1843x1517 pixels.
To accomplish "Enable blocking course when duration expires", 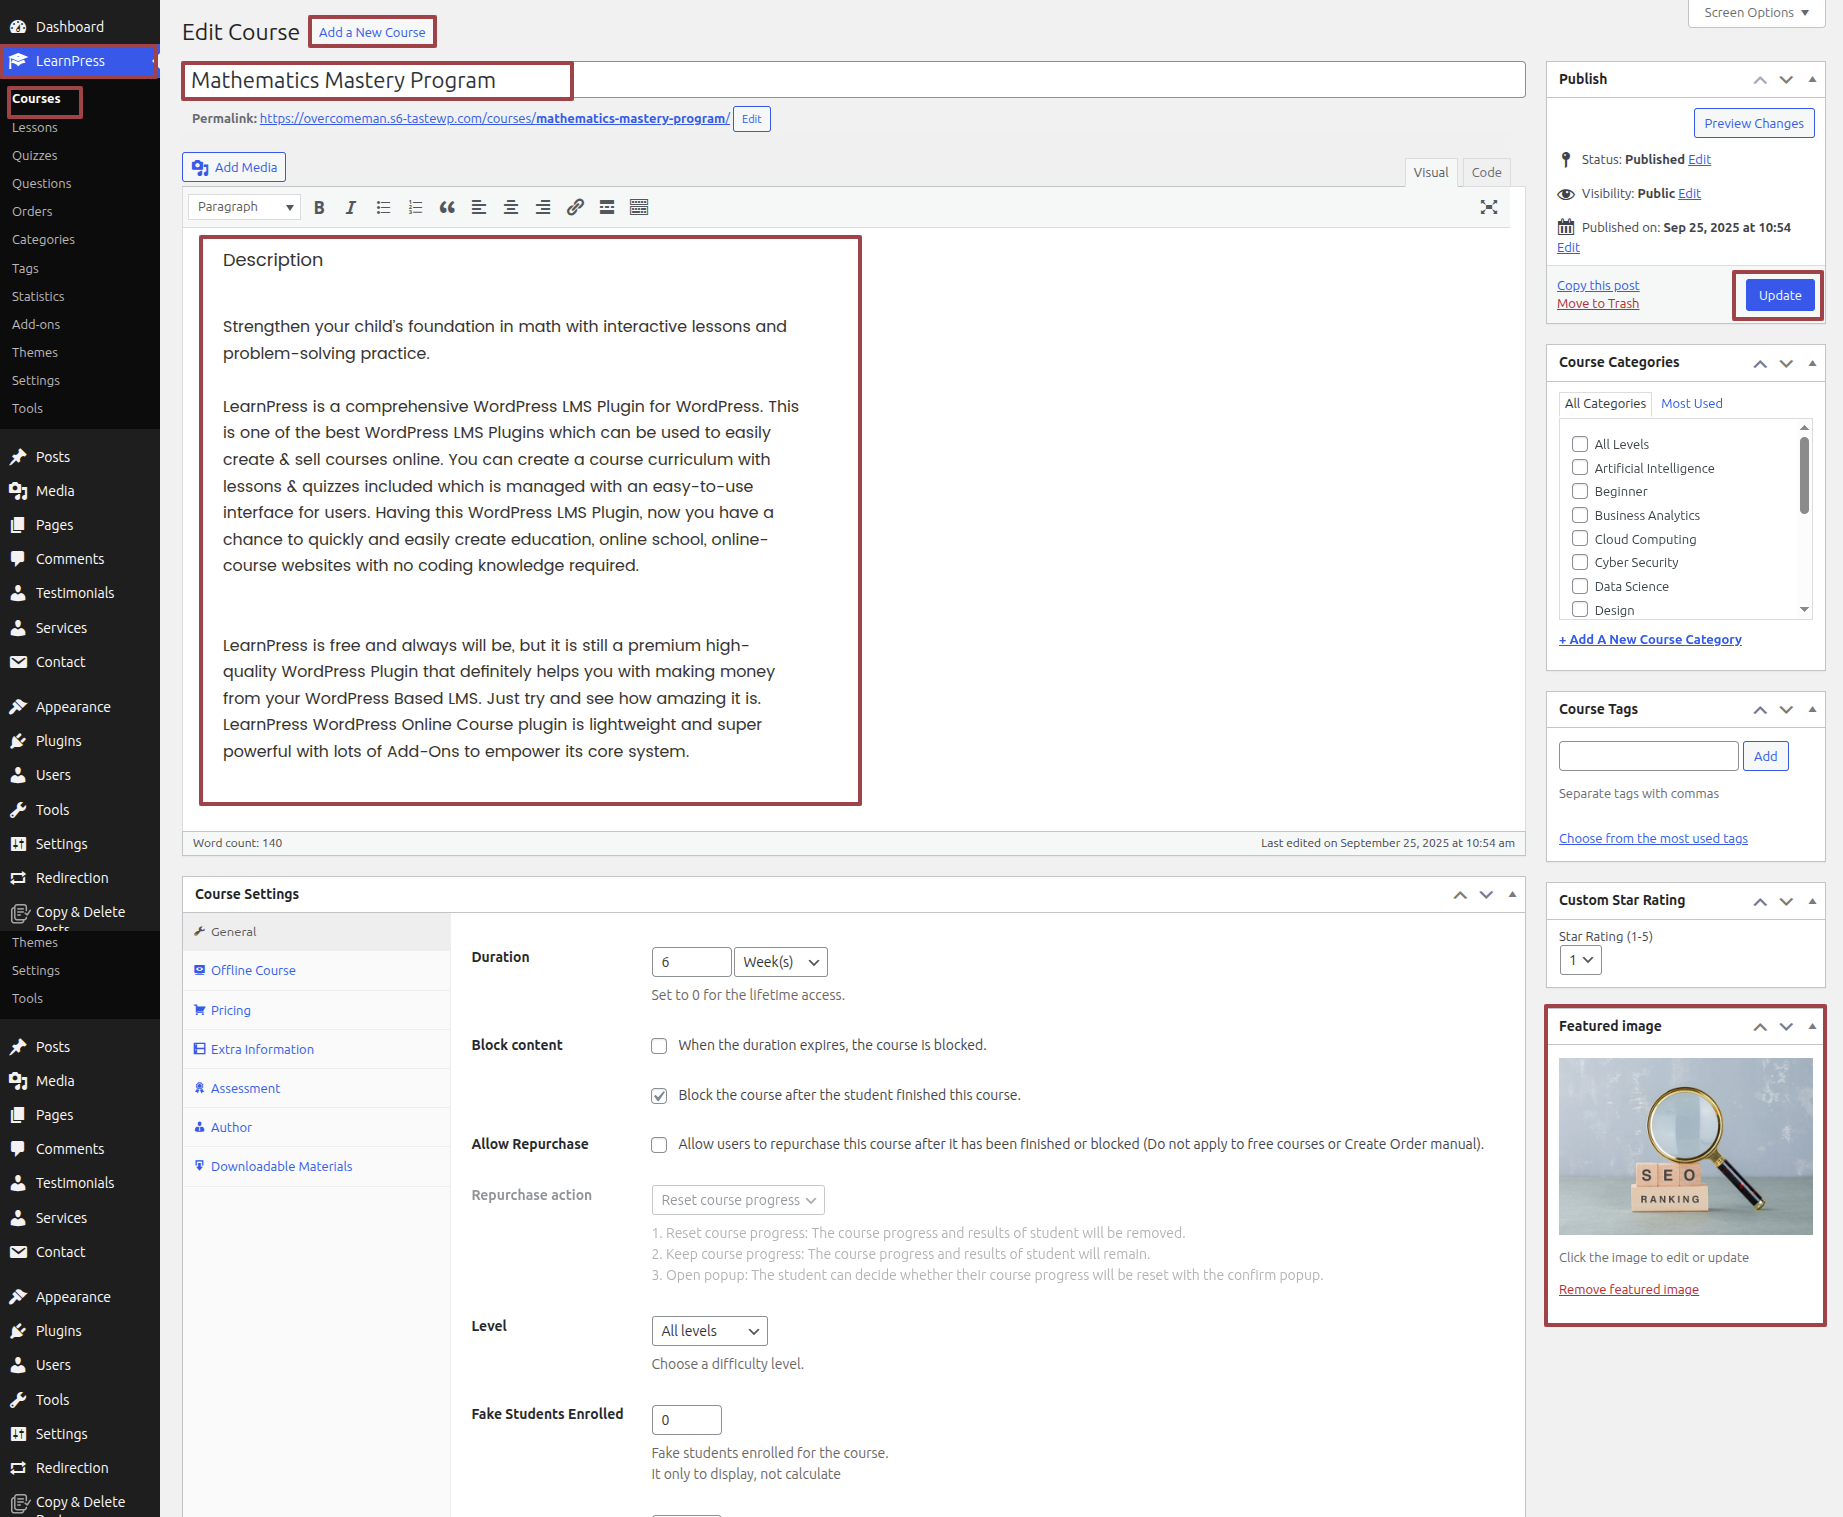I will (659, 1046).
